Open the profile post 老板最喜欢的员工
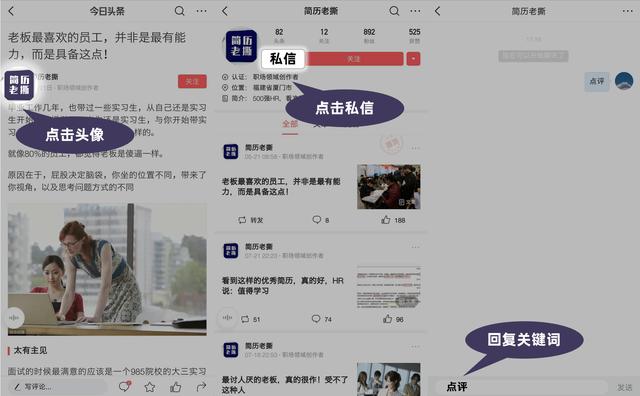 (x=281, y=186)
